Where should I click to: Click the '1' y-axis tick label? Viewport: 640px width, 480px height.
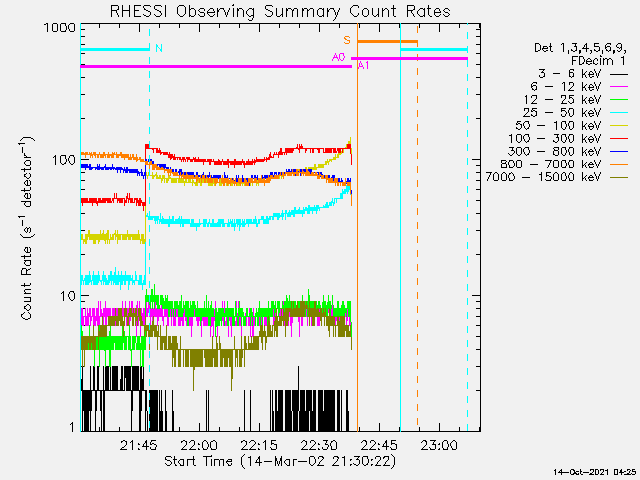[x=72, y=427]
